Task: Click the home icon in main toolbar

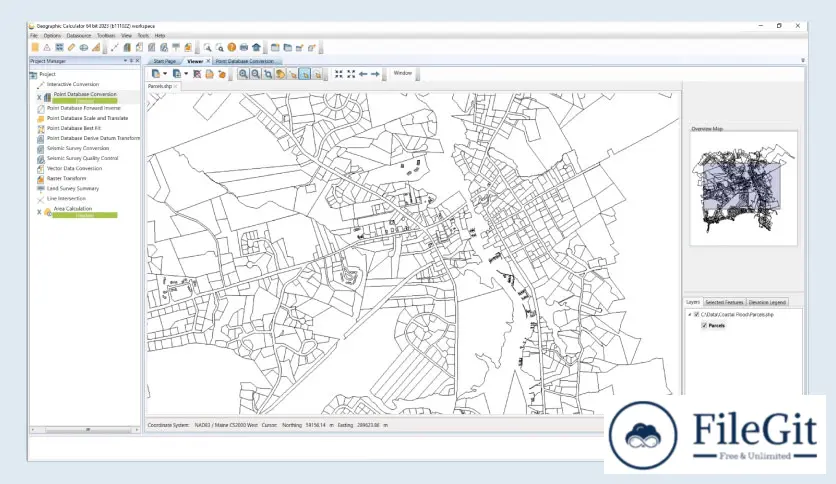Action: pyautogui.click(x=256, y=47)
